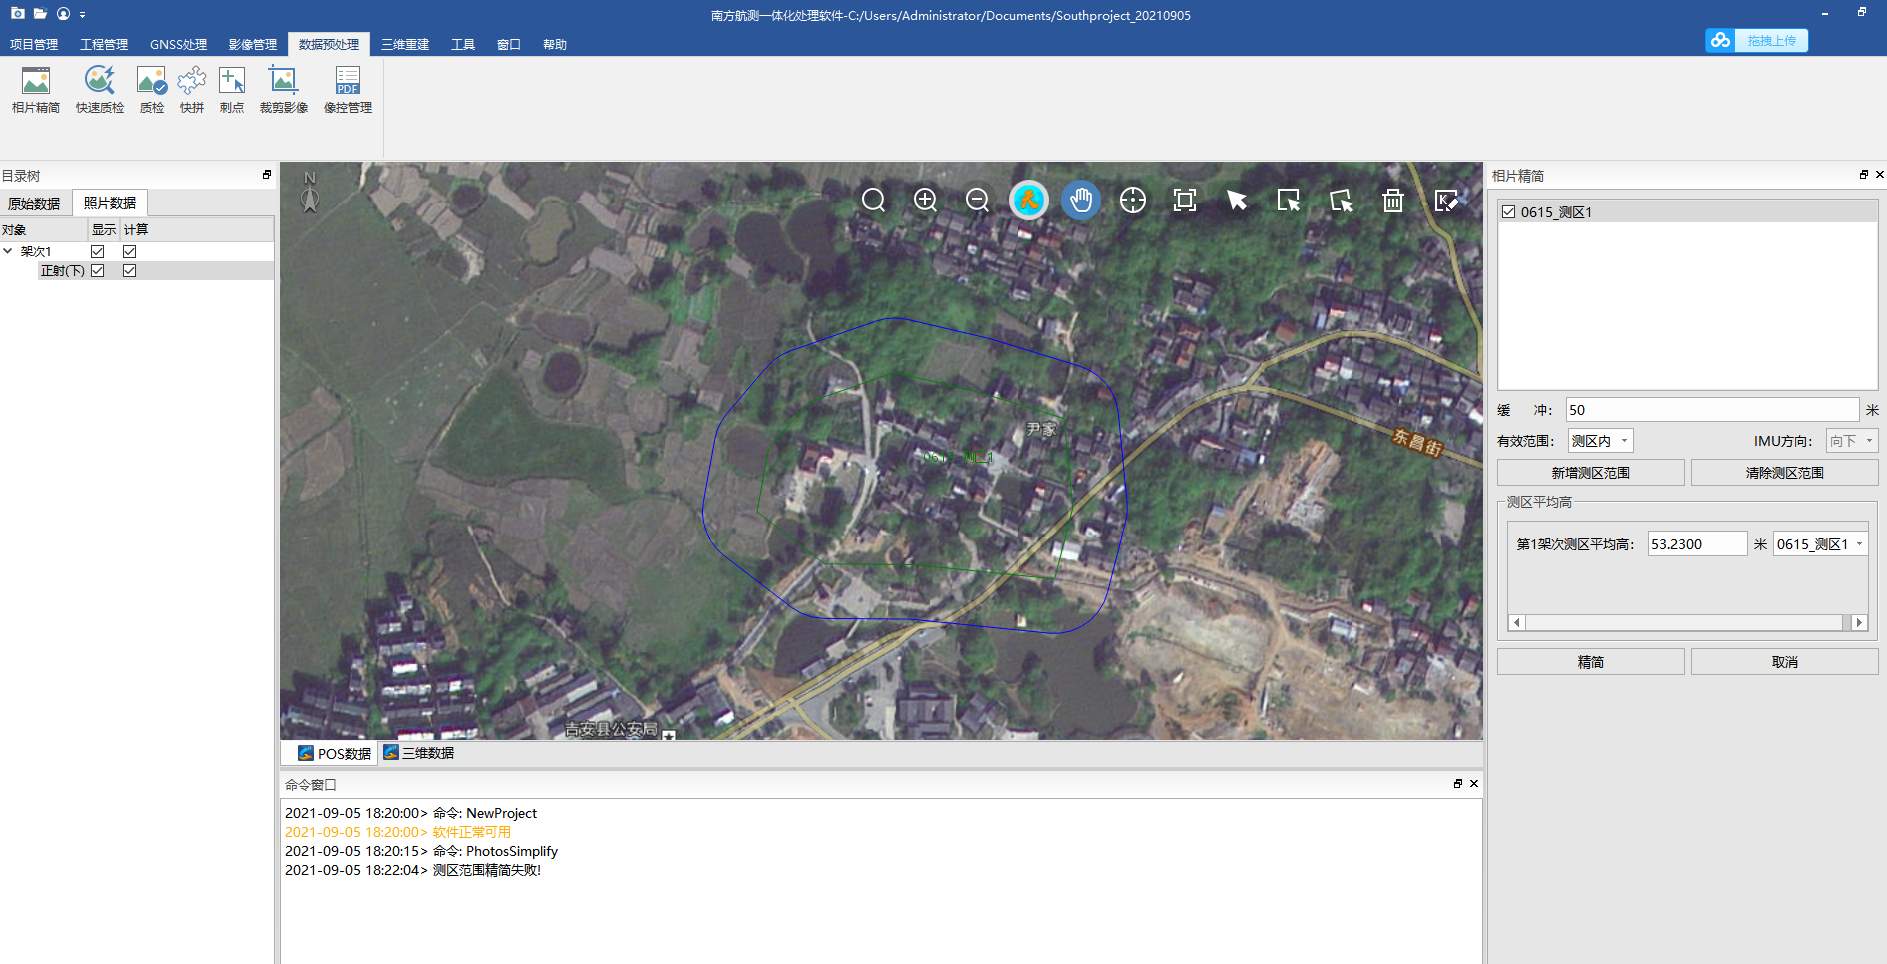The width and height of the screenshot is (1887, 964).
Task: Toggle 架次1 display checkbox
Action: (x=98, y=252)
